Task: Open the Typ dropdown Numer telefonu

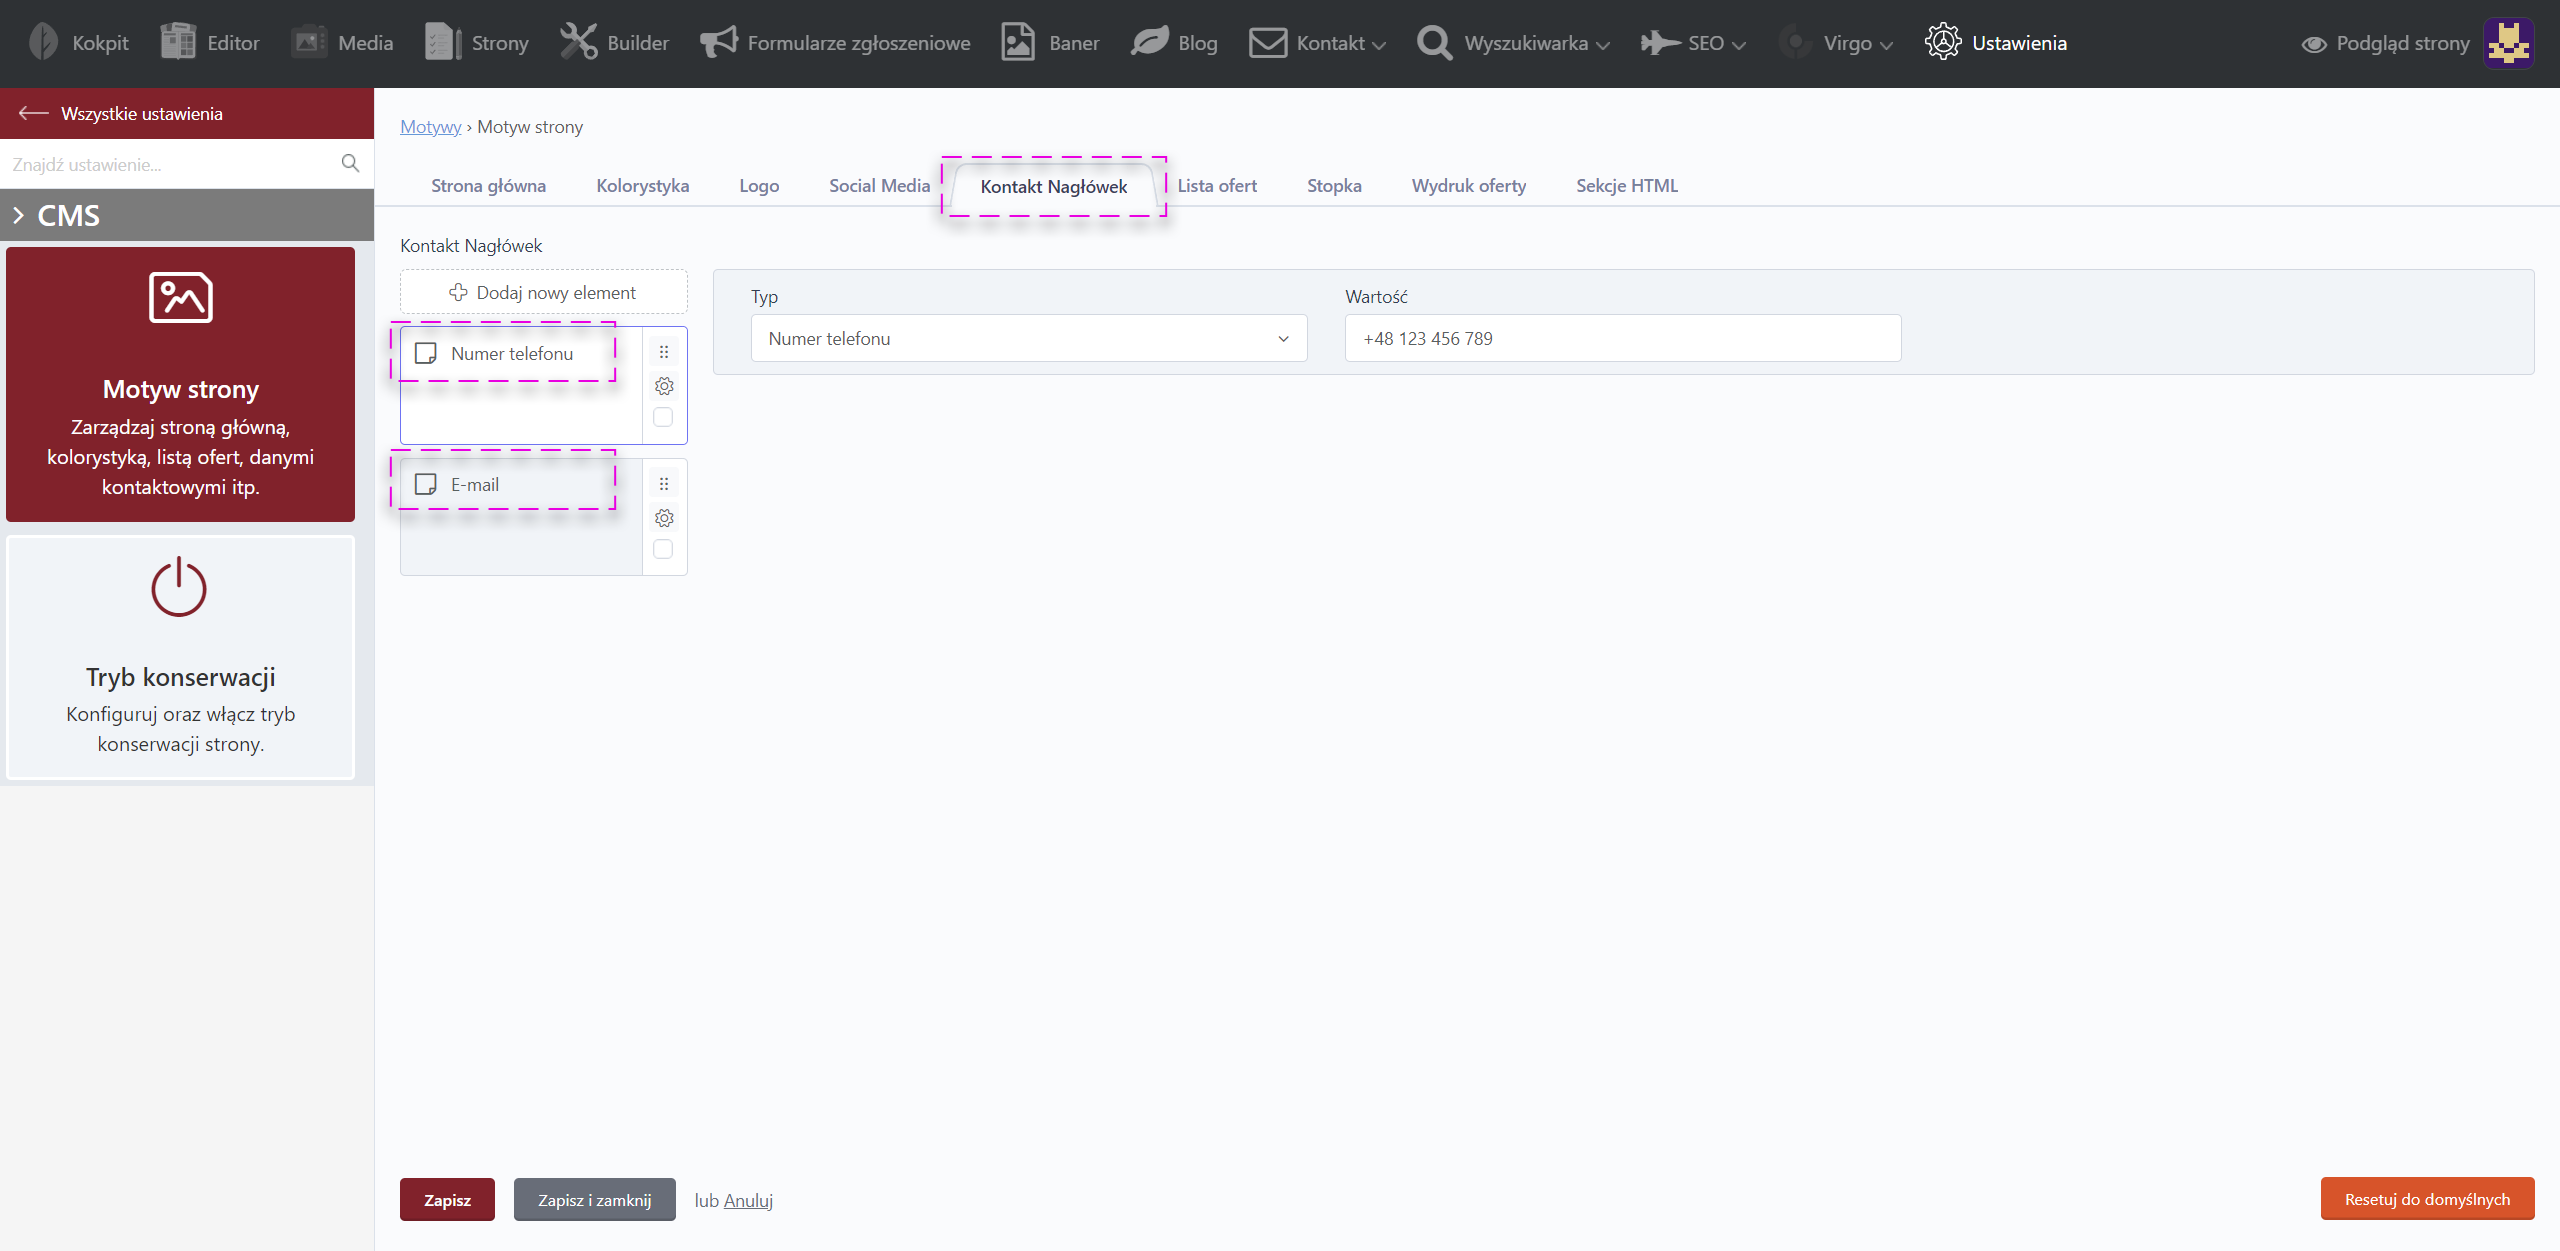Action: [x=1028, y=339]
